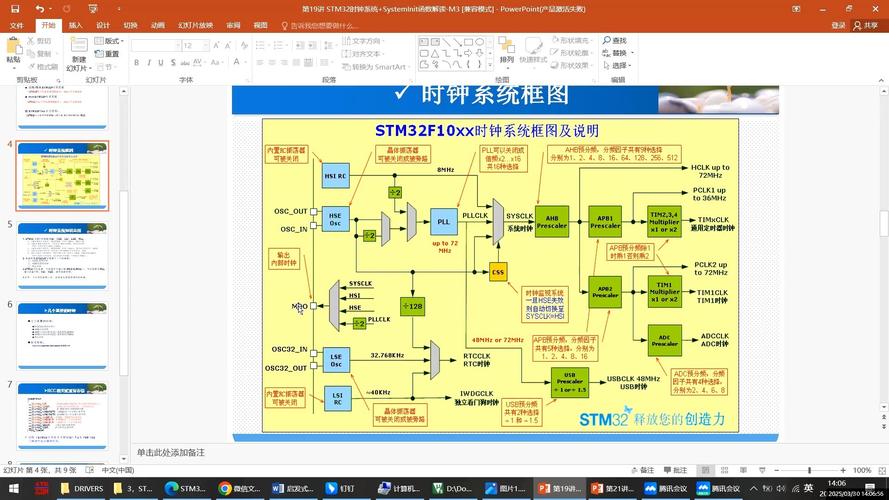The width and height of the screenshot is (889, 500).
Task: Collapse the ribbon with chevron
Action: 881,80
